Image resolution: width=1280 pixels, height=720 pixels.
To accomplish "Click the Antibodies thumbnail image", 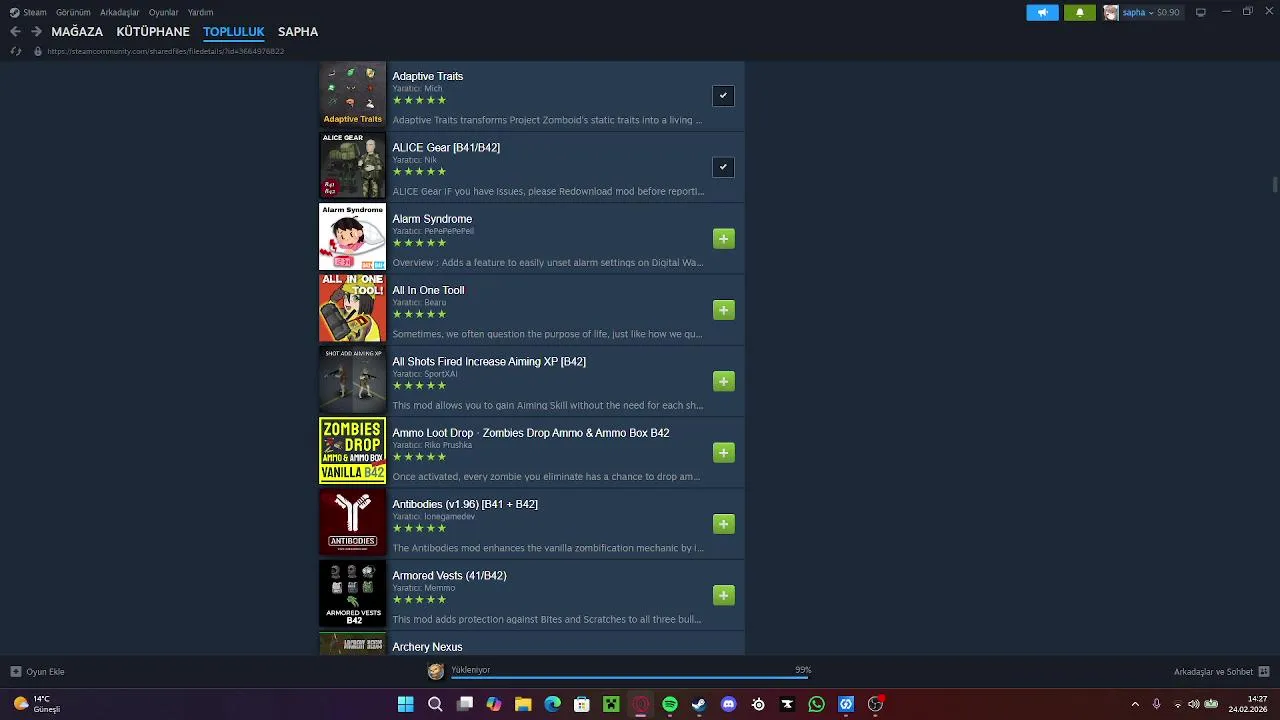I will tap(352, 522).
